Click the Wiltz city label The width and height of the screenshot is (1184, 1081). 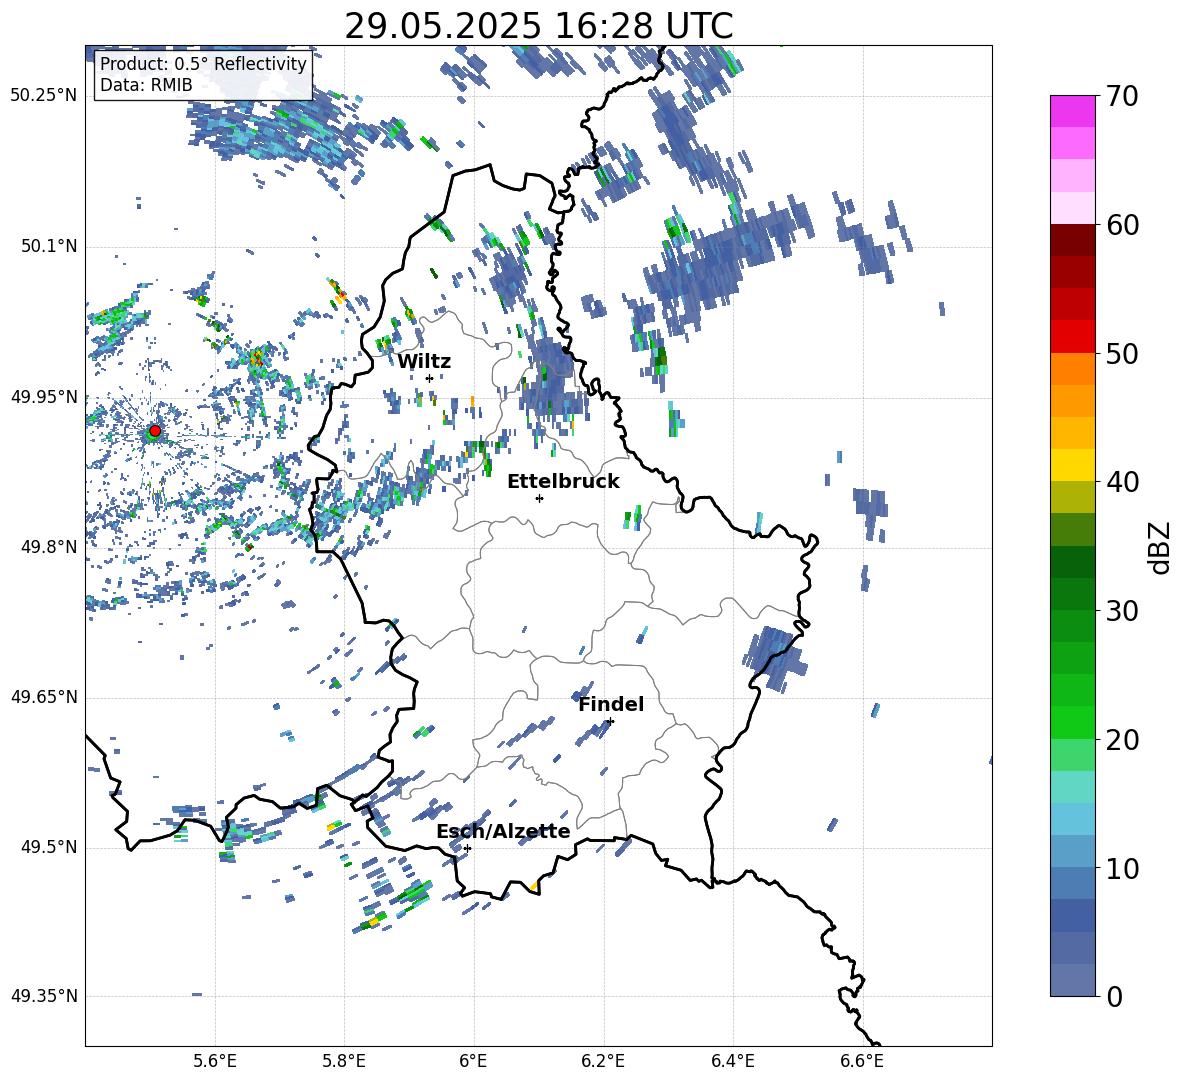click(x=424, y=361)
